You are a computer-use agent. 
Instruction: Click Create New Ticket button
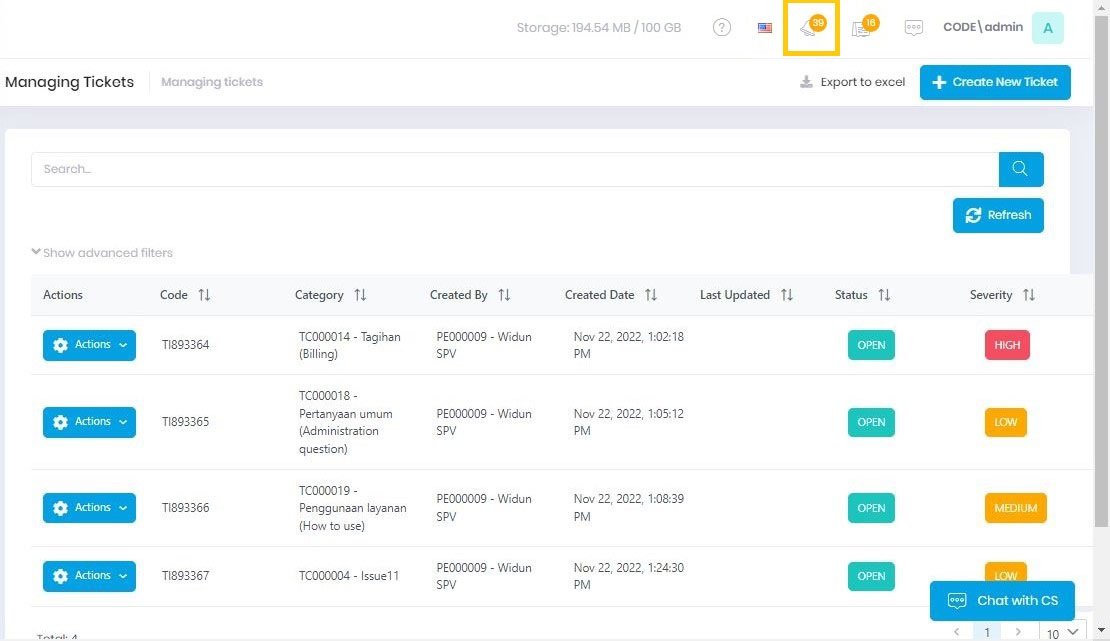pos(994,82)
